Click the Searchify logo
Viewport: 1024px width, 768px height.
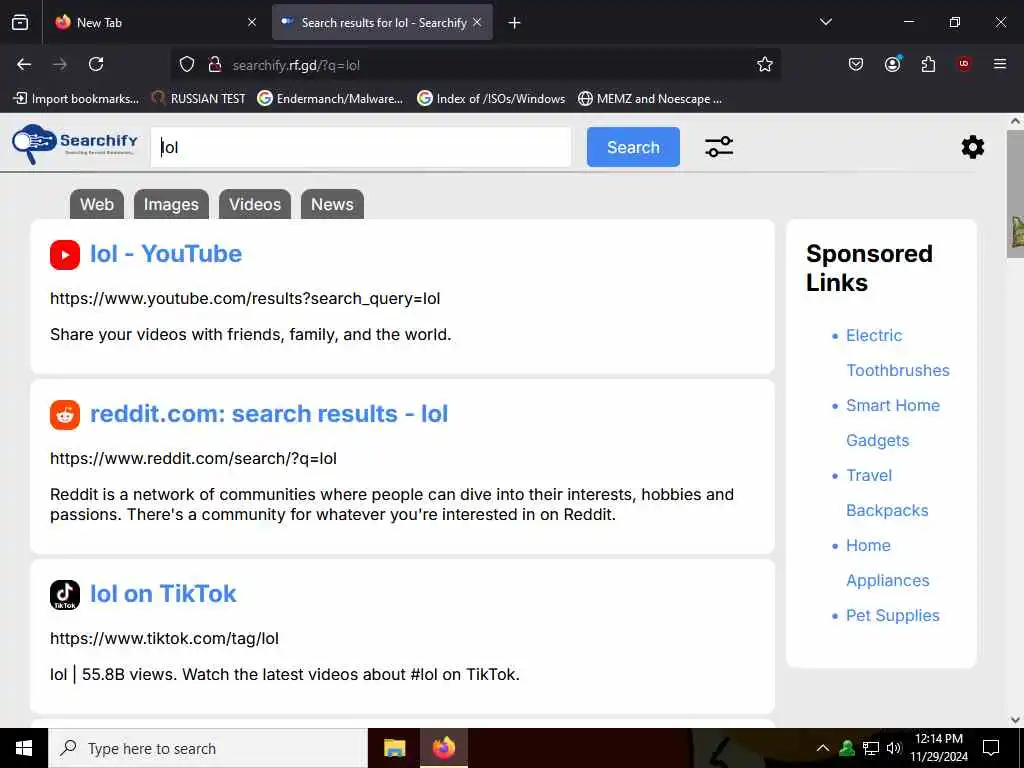coord(75,144)
